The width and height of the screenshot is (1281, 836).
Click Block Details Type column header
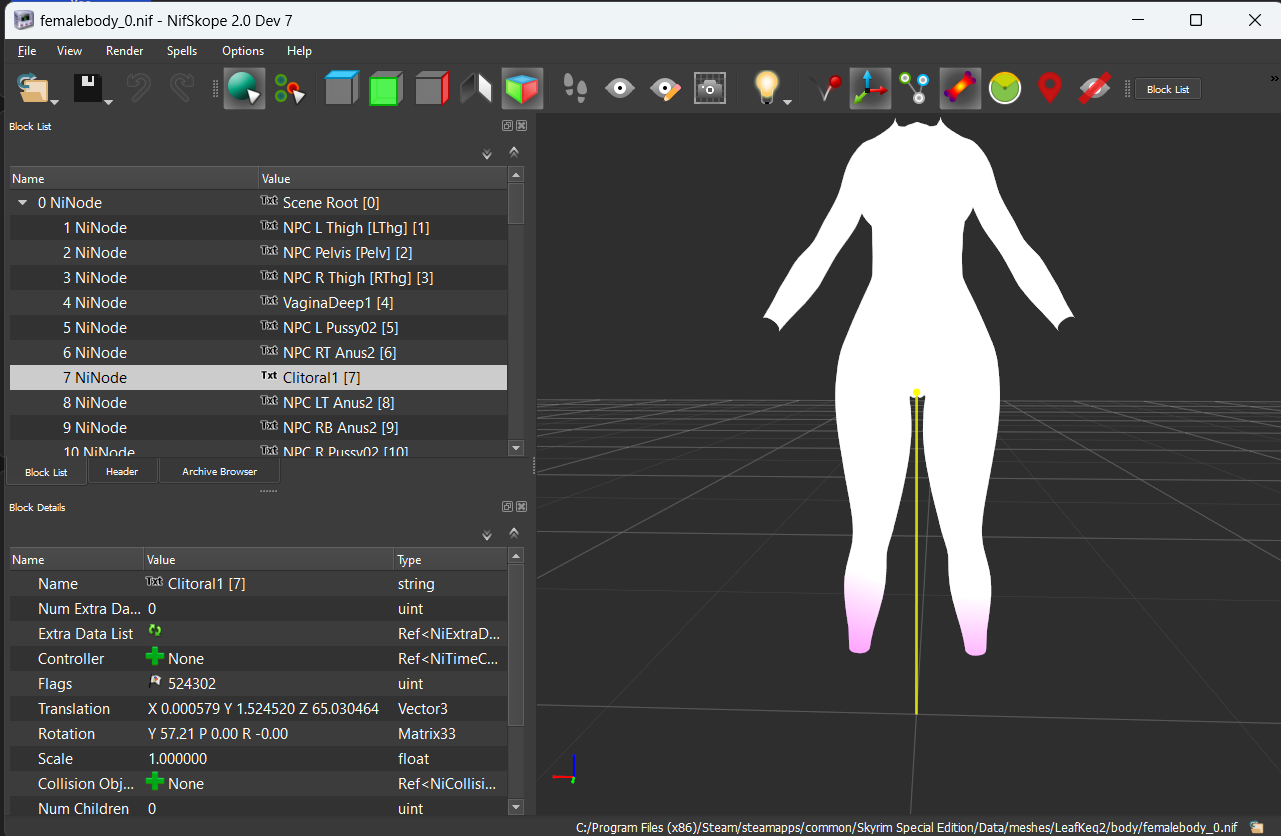tap(450, 559)
